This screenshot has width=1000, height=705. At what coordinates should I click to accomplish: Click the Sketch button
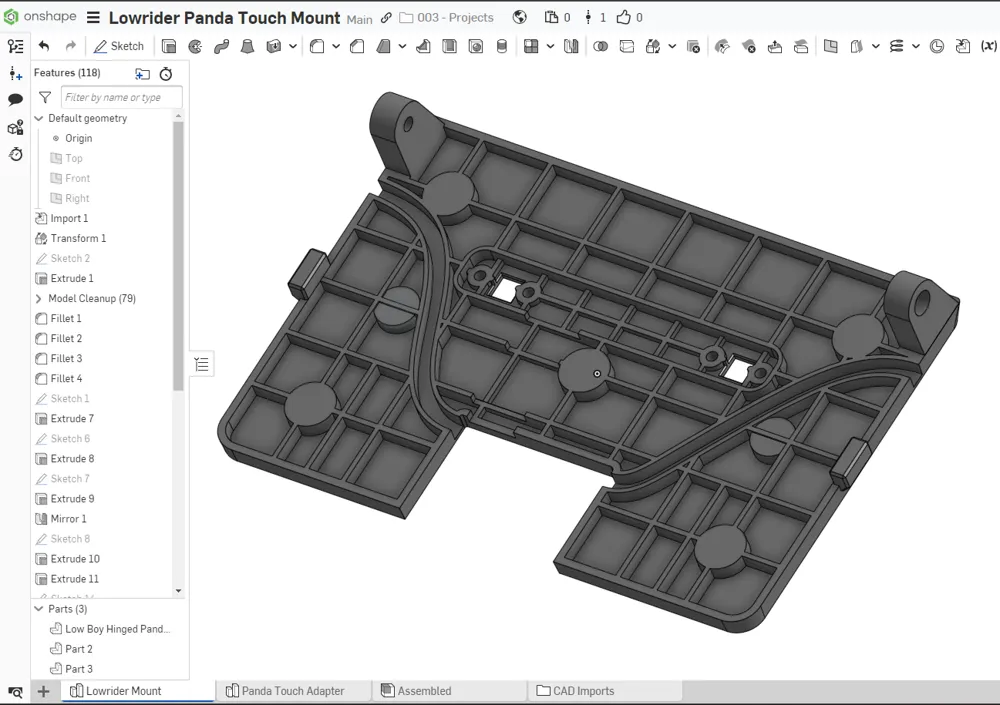[118, 46]
